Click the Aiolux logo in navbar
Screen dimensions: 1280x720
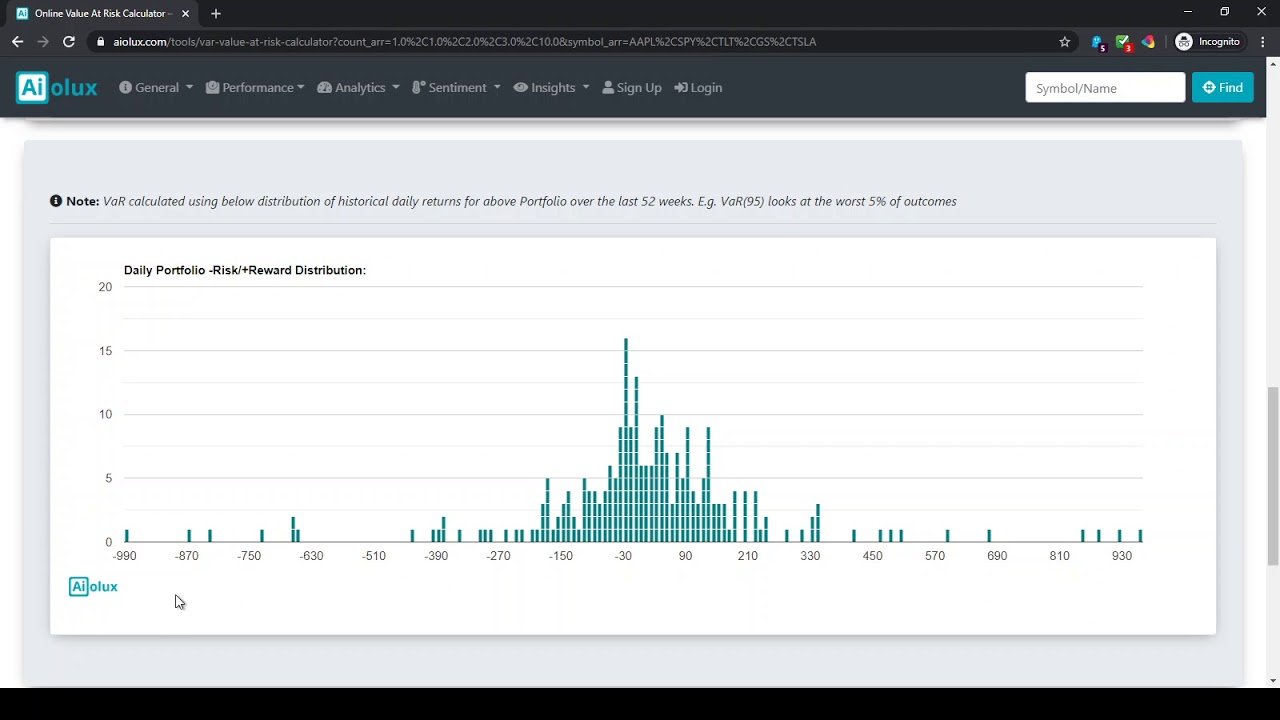57,88
